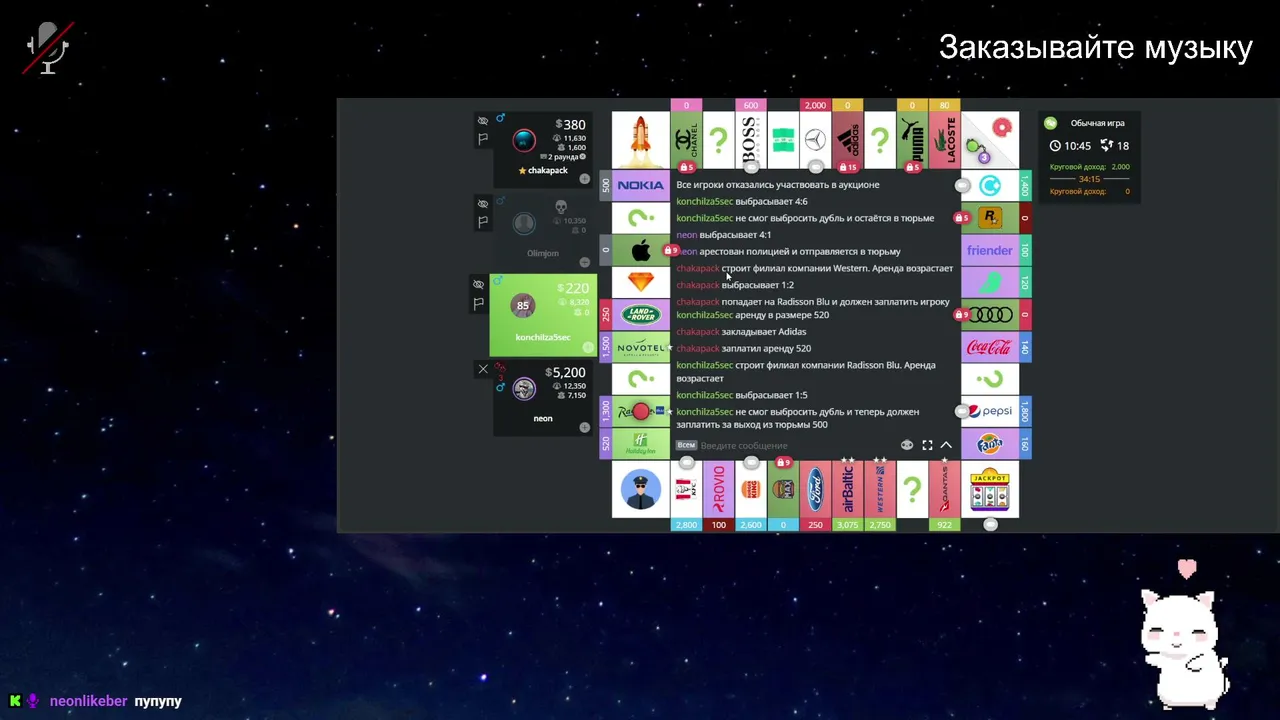
Task: Select the Hugo Boss property cell
Action: (751, 140)
